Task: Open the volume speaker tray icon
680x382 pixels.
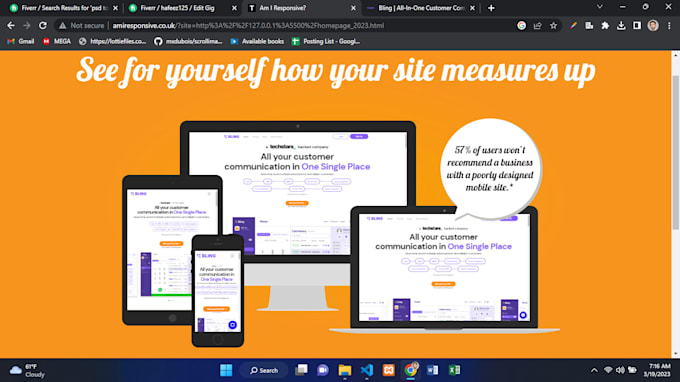Action: click(620, 370)
